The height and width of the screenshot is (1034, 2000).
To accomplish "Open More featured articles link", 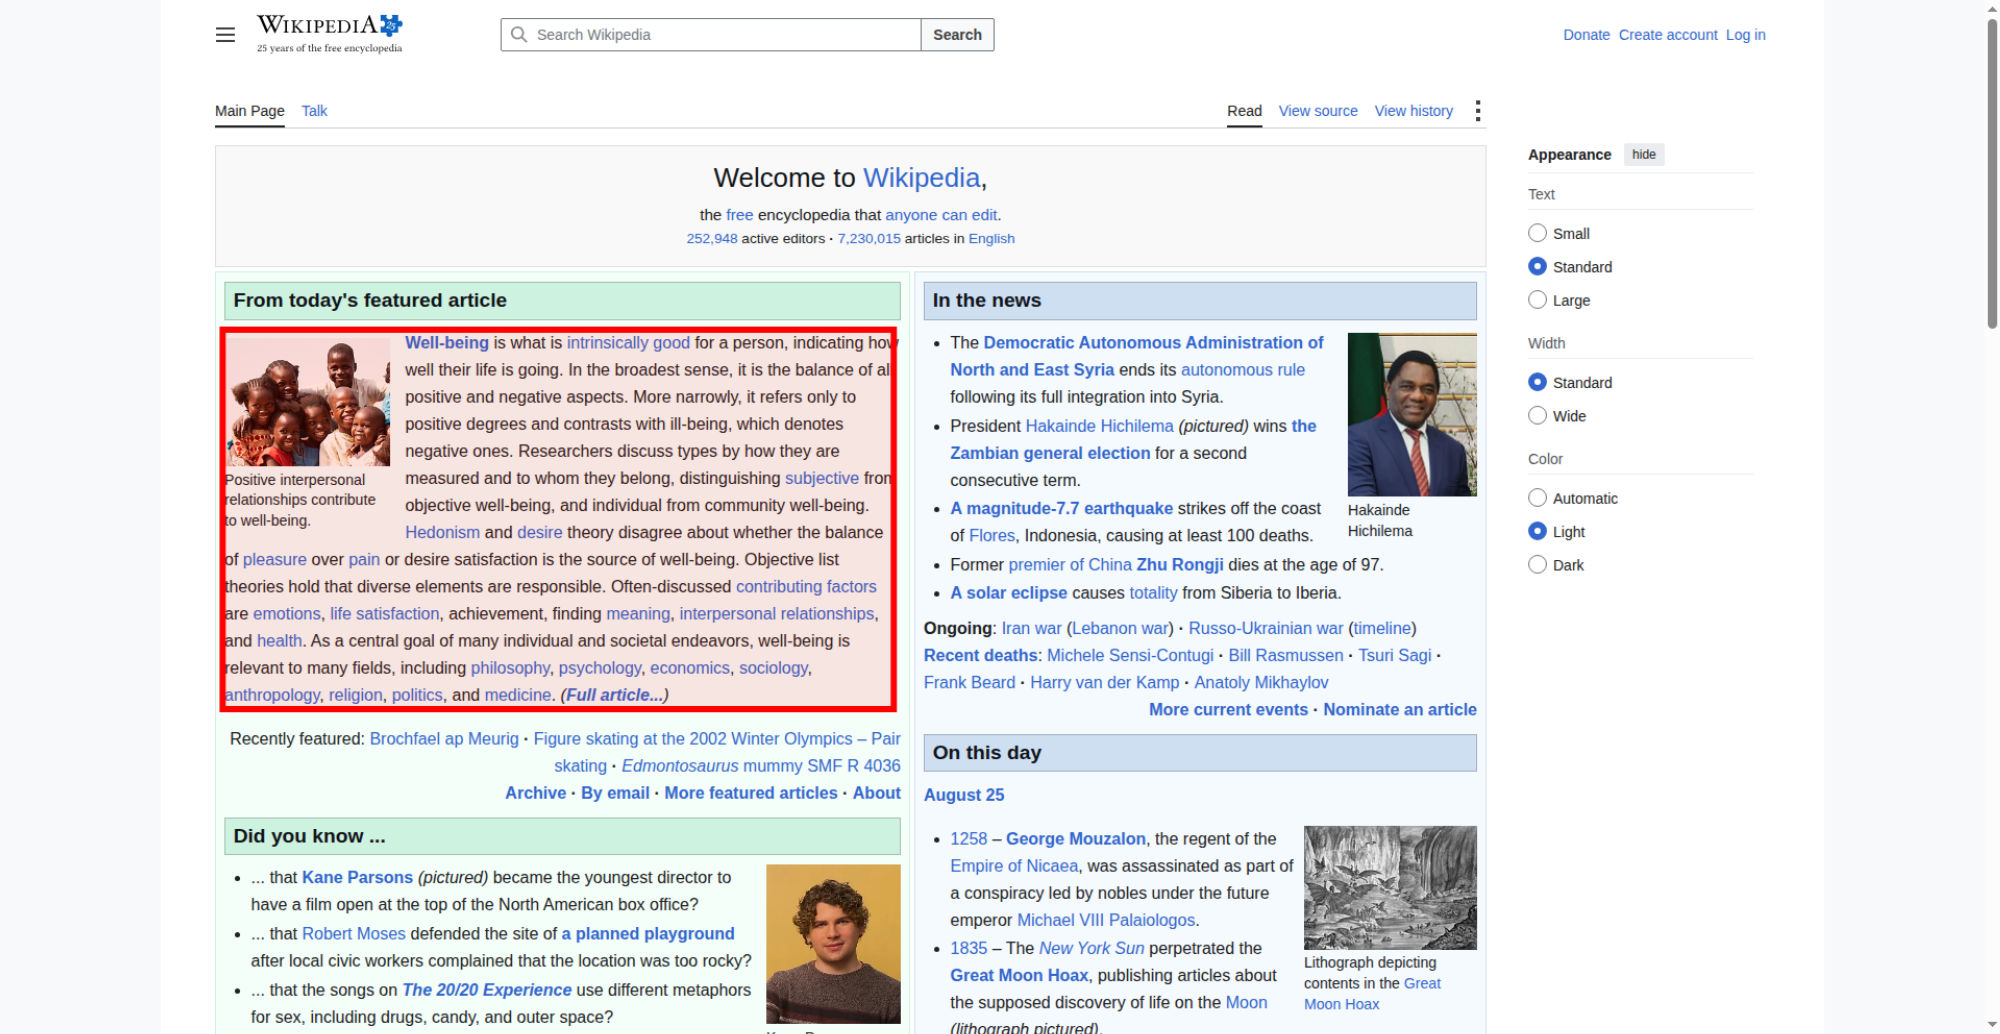I will pos(751,793).
